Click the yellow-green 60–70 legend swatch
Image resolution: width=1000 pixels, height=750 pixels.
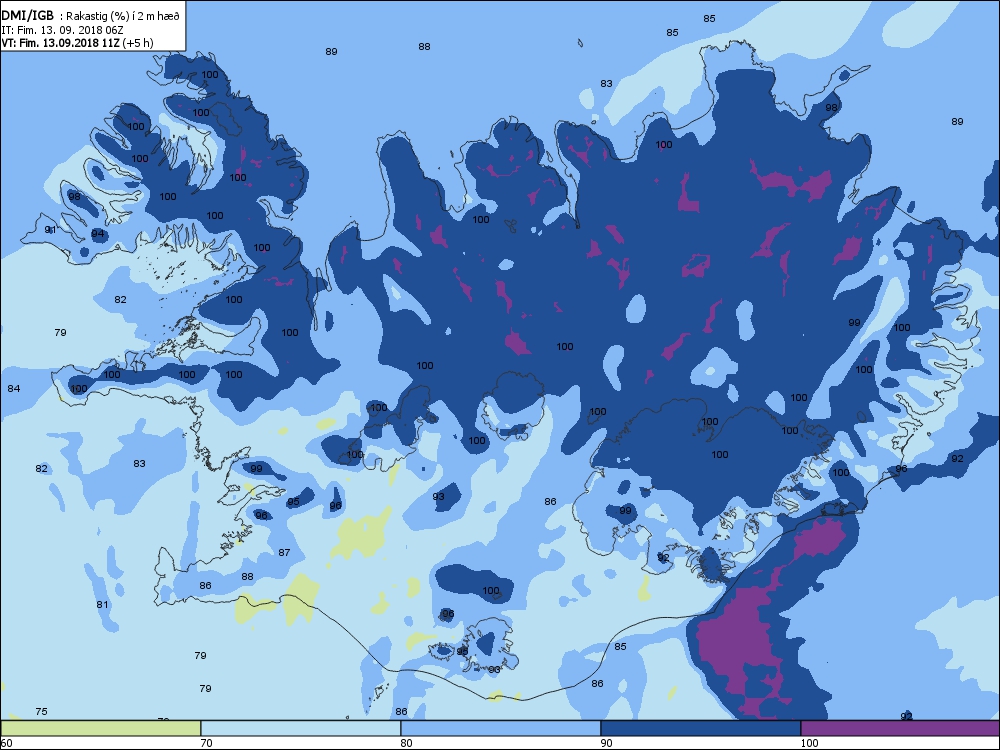pyautogui.click(x=101, y=728)
